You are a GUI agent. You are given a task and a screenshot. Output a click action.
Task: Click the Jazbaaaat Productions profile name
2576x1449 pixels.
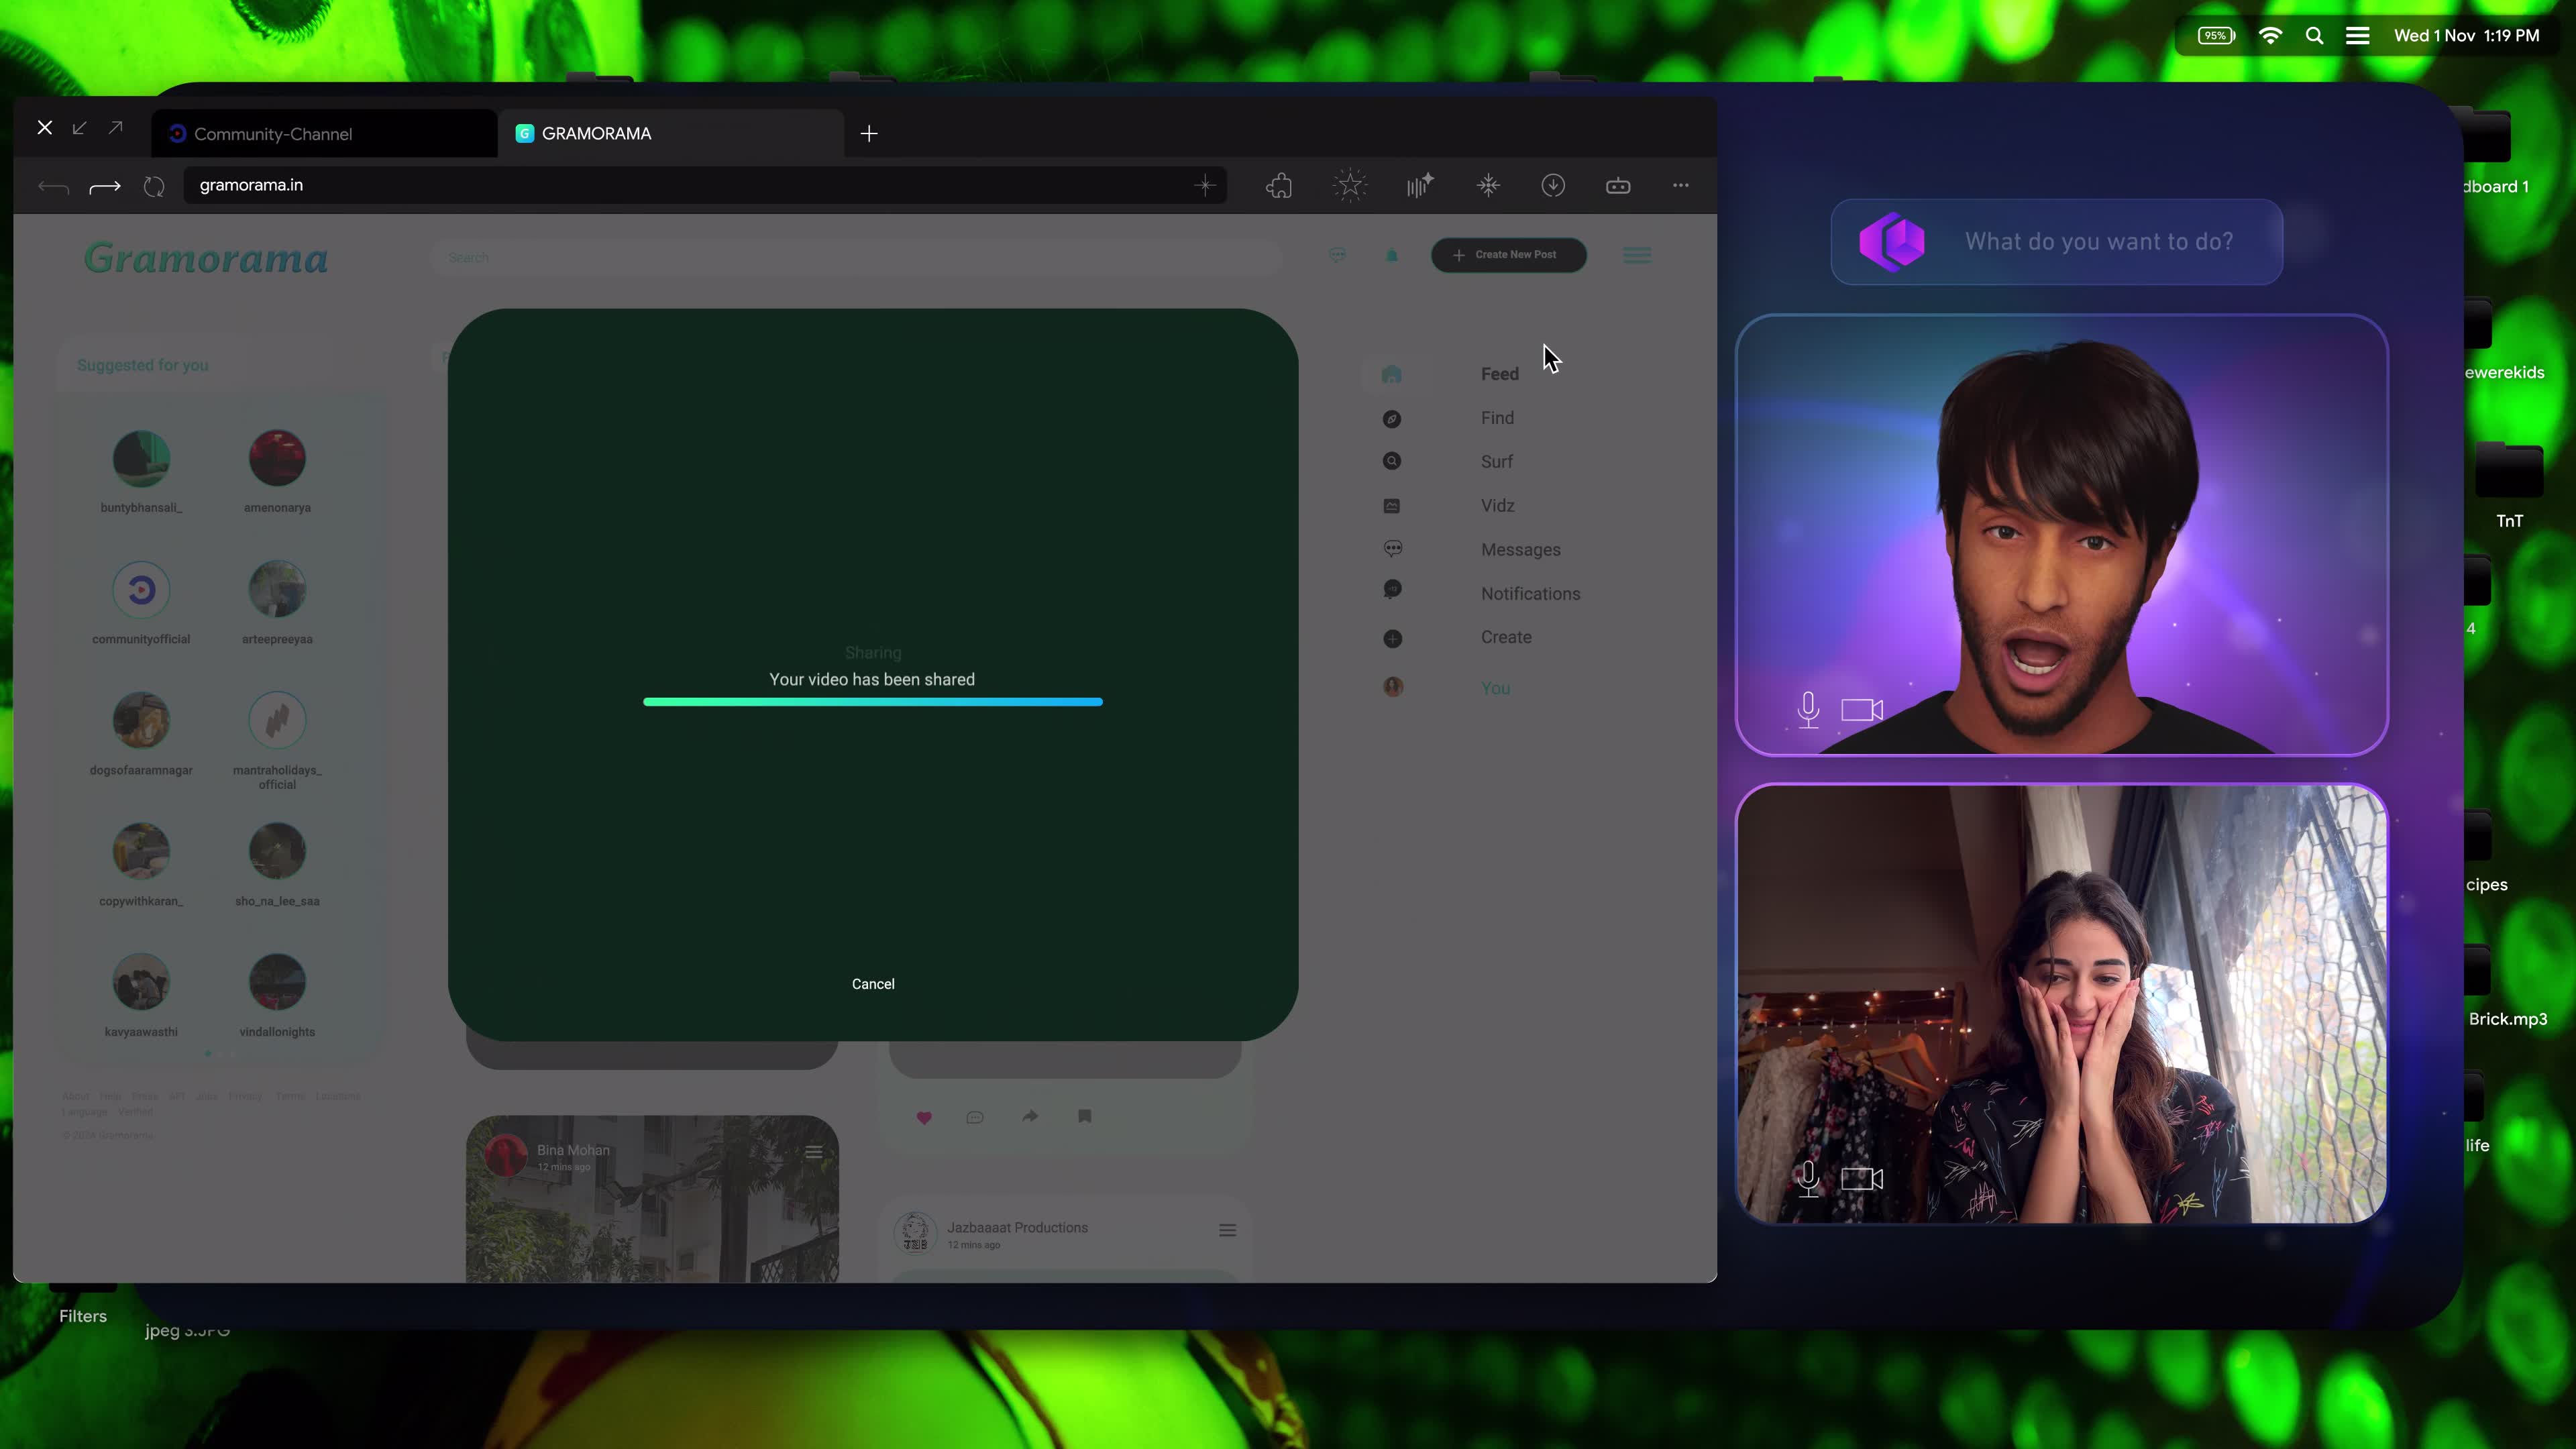(1017, 1228)
